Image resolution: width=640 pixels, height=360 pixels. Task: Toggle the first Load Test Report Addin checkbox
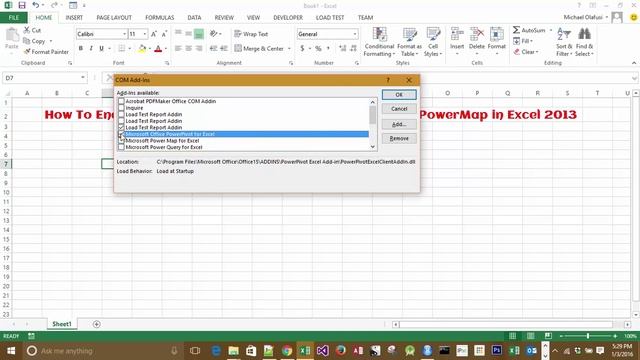121,114
